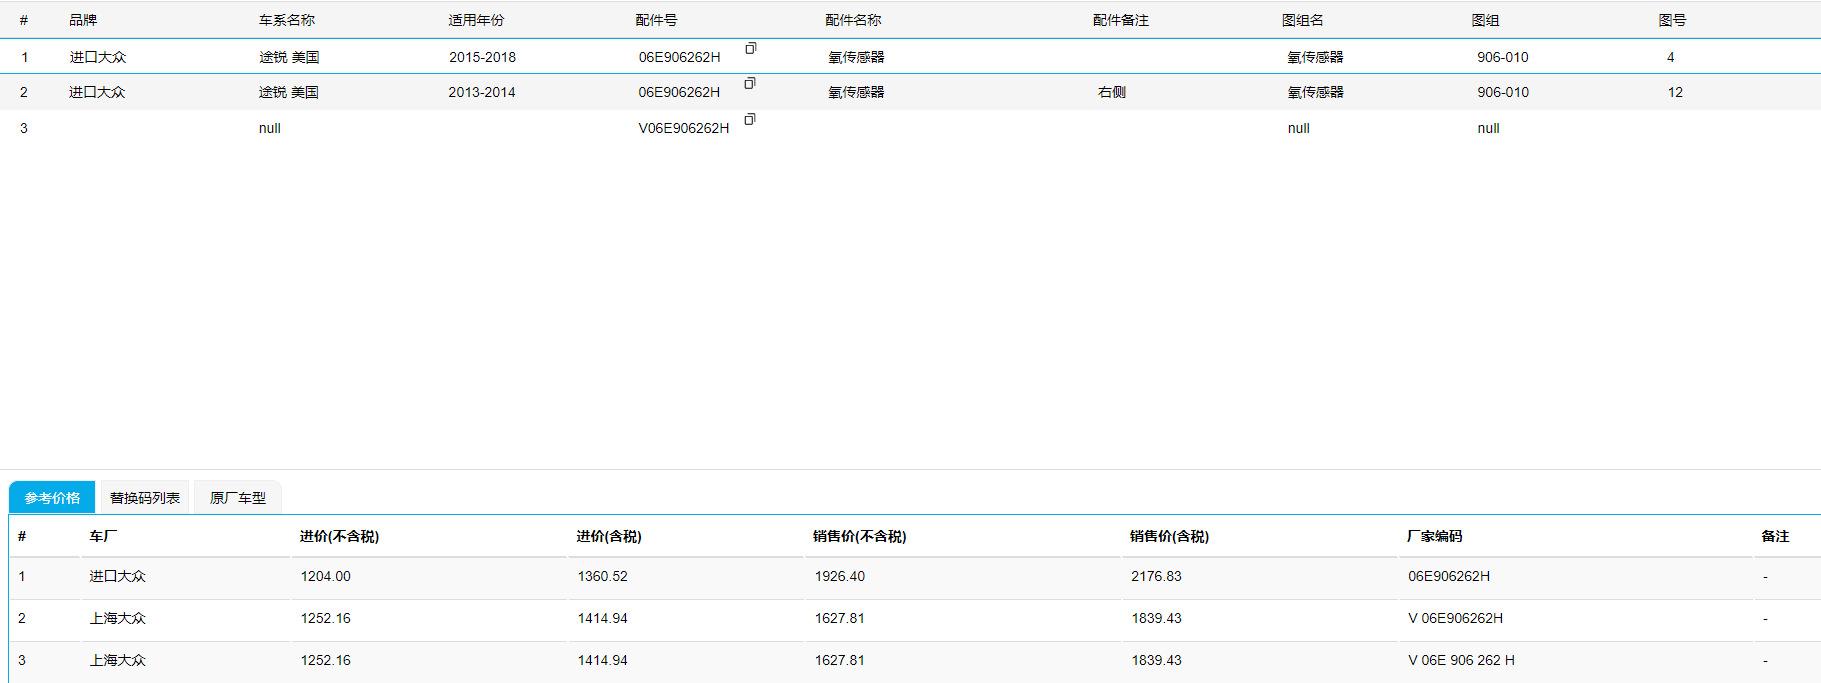Copy part number V06E906262H in row 3
Image resolution: width=1821 pixels, height=683 pixels.
[750, 120]
